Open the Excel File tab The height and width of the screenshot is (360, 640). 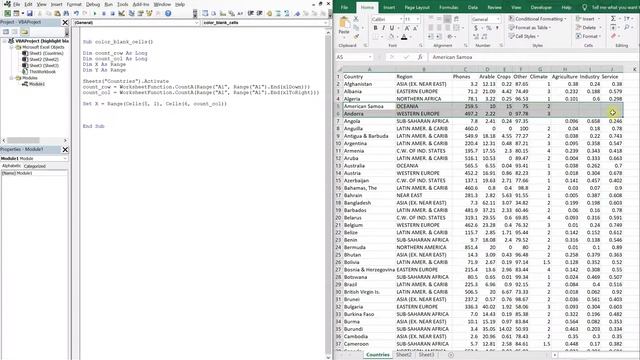[x=344, y=7]
